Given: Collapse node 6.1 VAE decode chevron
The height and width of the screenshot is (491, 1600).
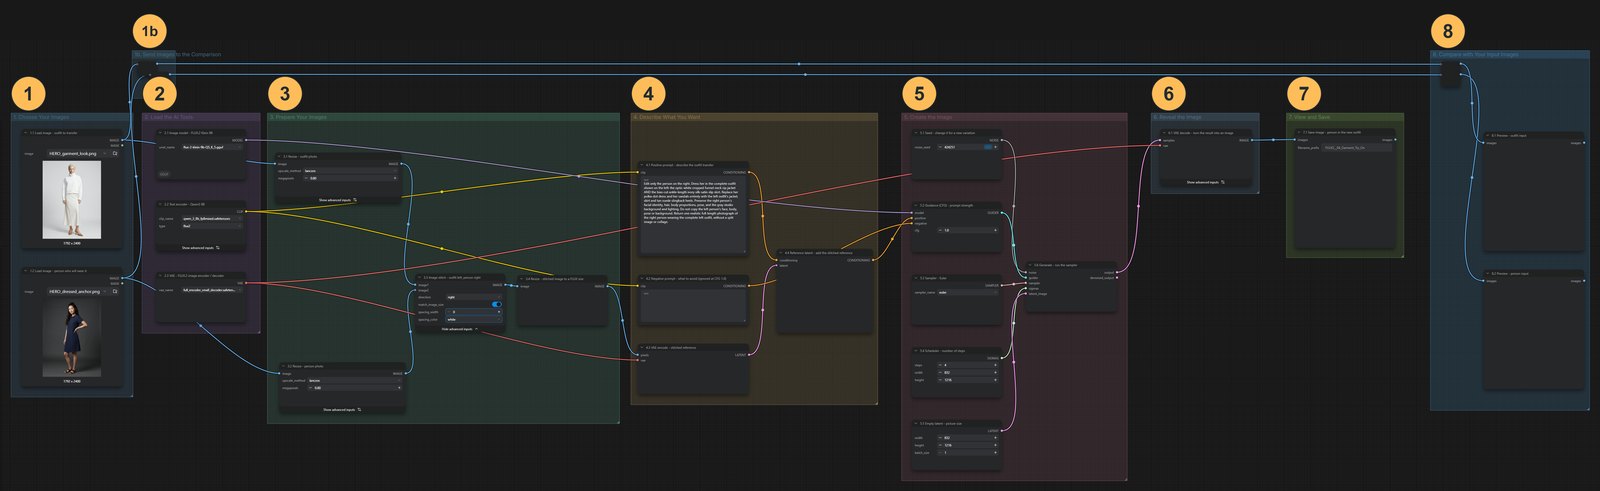Looking at the screenshot, I should 1163,132.
